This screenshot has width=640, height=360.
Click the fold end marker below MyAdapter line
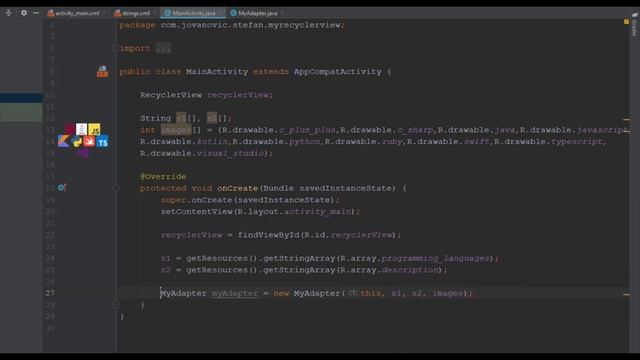tap(116, 305)
